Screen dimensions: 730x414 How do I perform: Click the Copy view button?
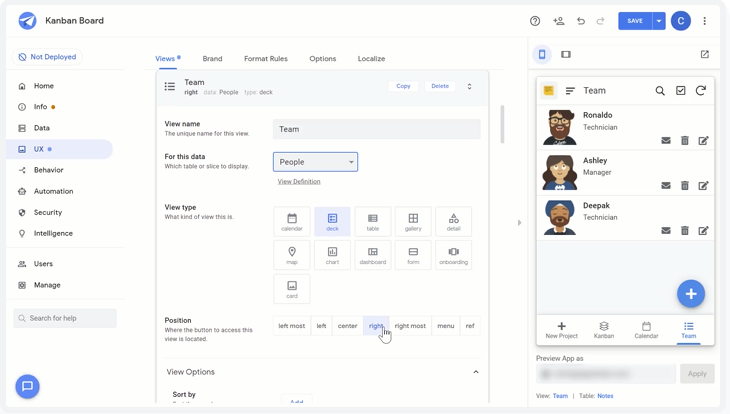(x=403, y=86)
